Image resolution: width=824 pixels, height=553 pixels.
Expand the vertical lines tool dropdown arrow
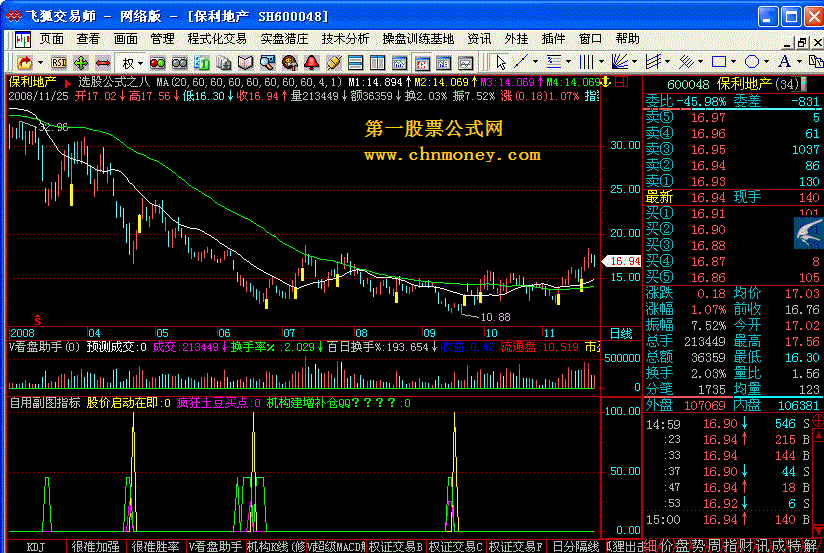[x=601, y=62]
